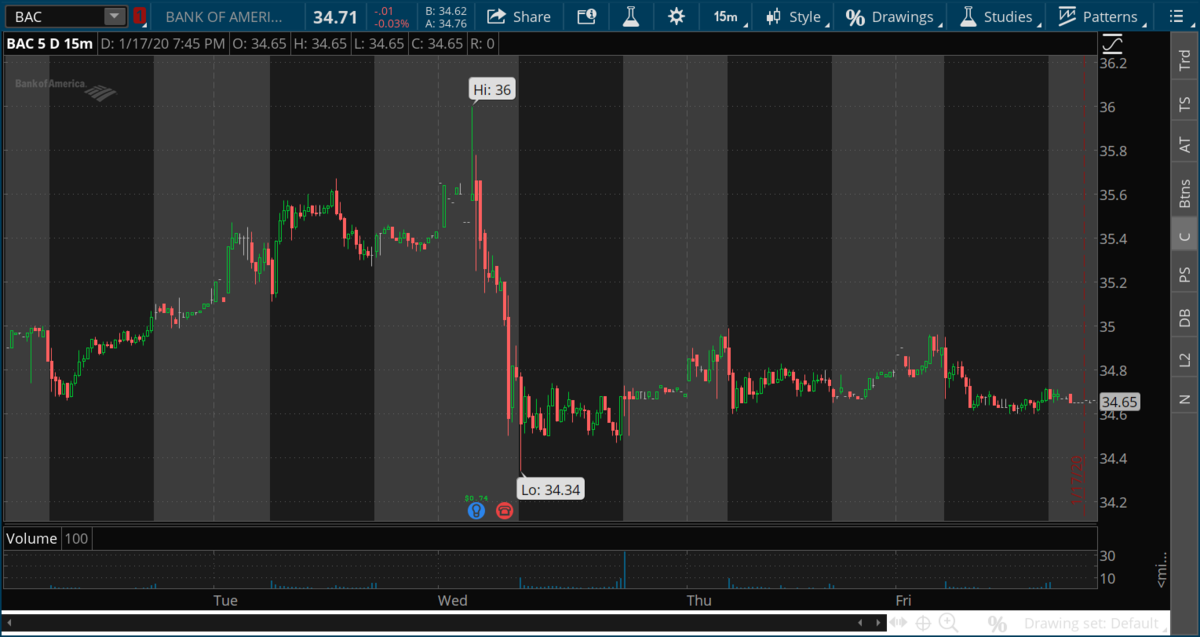Image resolution: width=1200 pixels, height=637 pixels.
Task: Click the C: 34.65 close value
Action: [436, 44]
